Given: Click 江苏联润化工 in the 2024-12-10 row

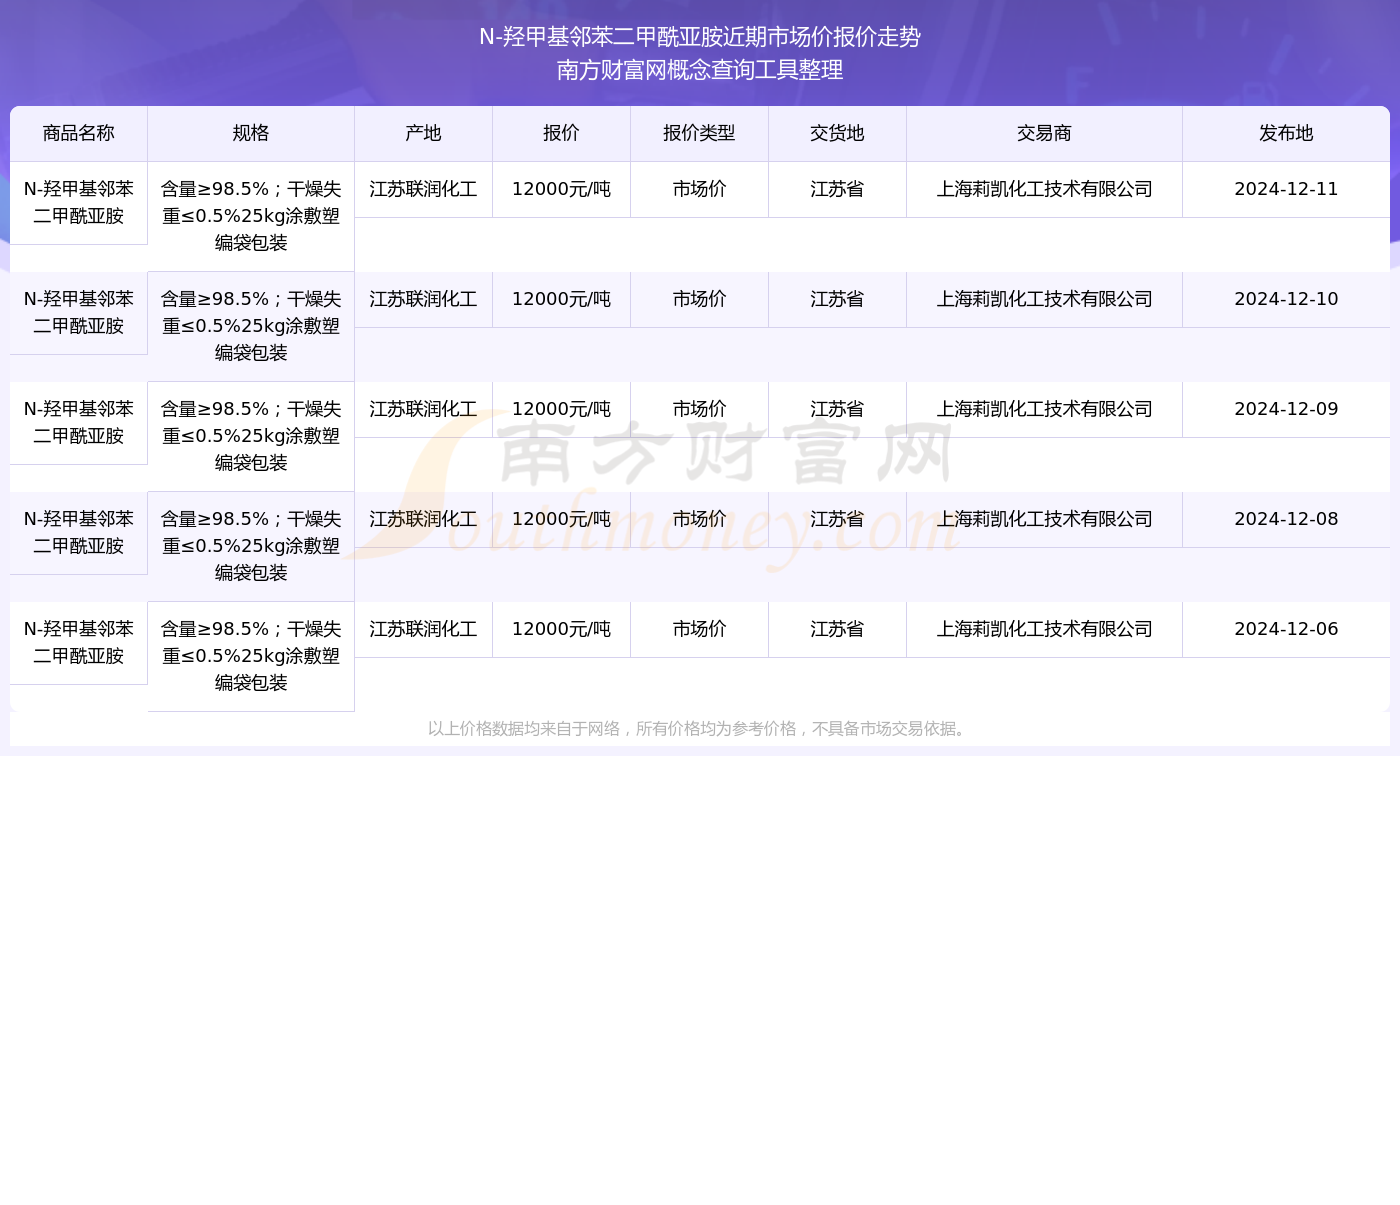Looking at the screenshot, I should (423, 299).
